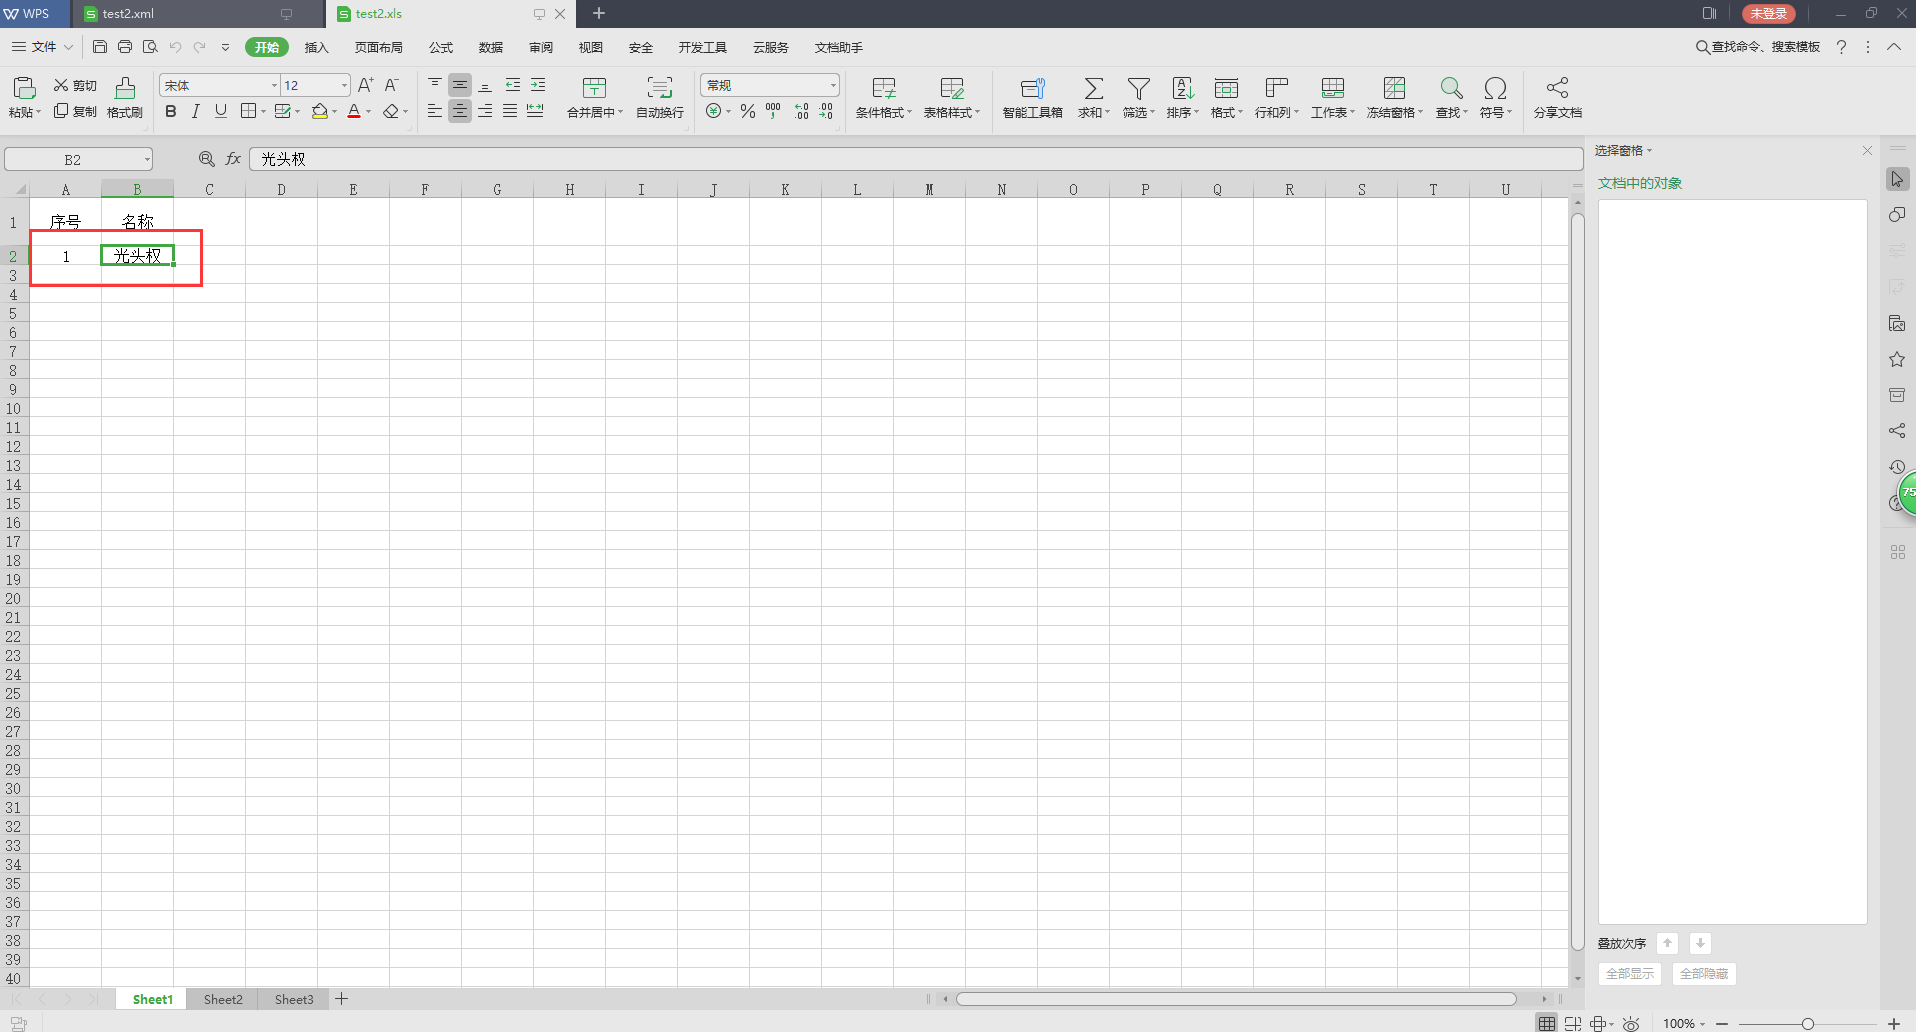Select the Format Painter (格式刷) tool
Screen dimensions: 1916x1032
(125, 98)
